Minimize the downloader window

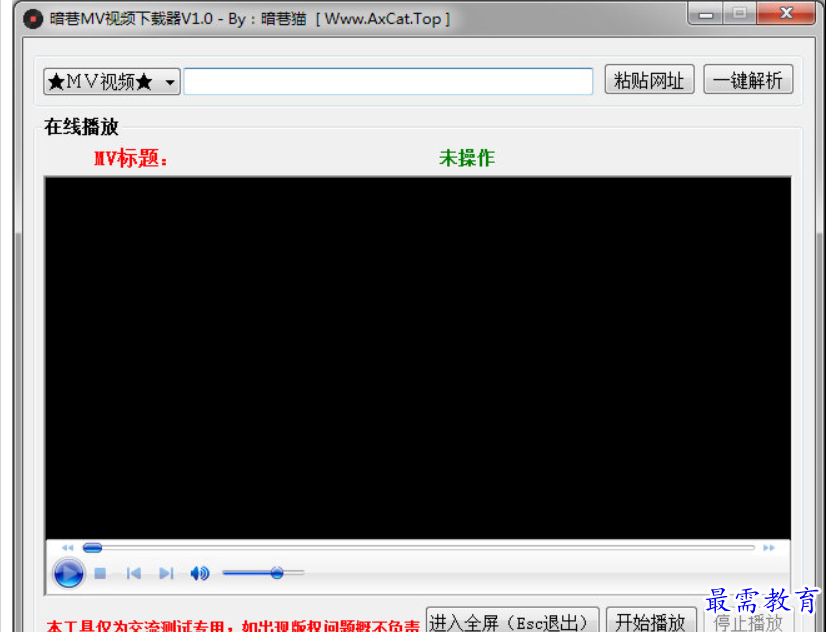(x=706, y=14)
